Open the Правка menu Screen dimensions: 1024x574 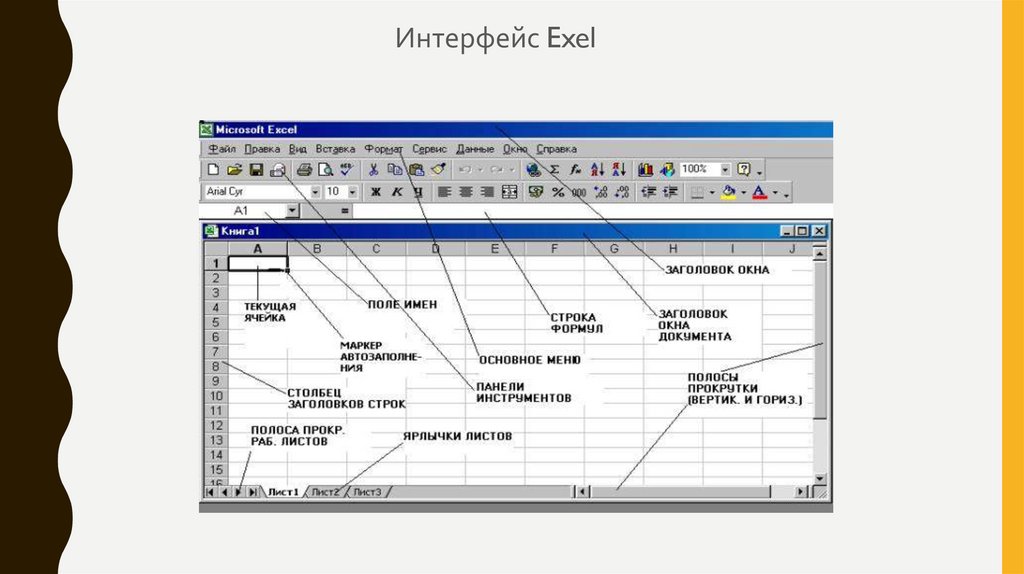(262, 149)
